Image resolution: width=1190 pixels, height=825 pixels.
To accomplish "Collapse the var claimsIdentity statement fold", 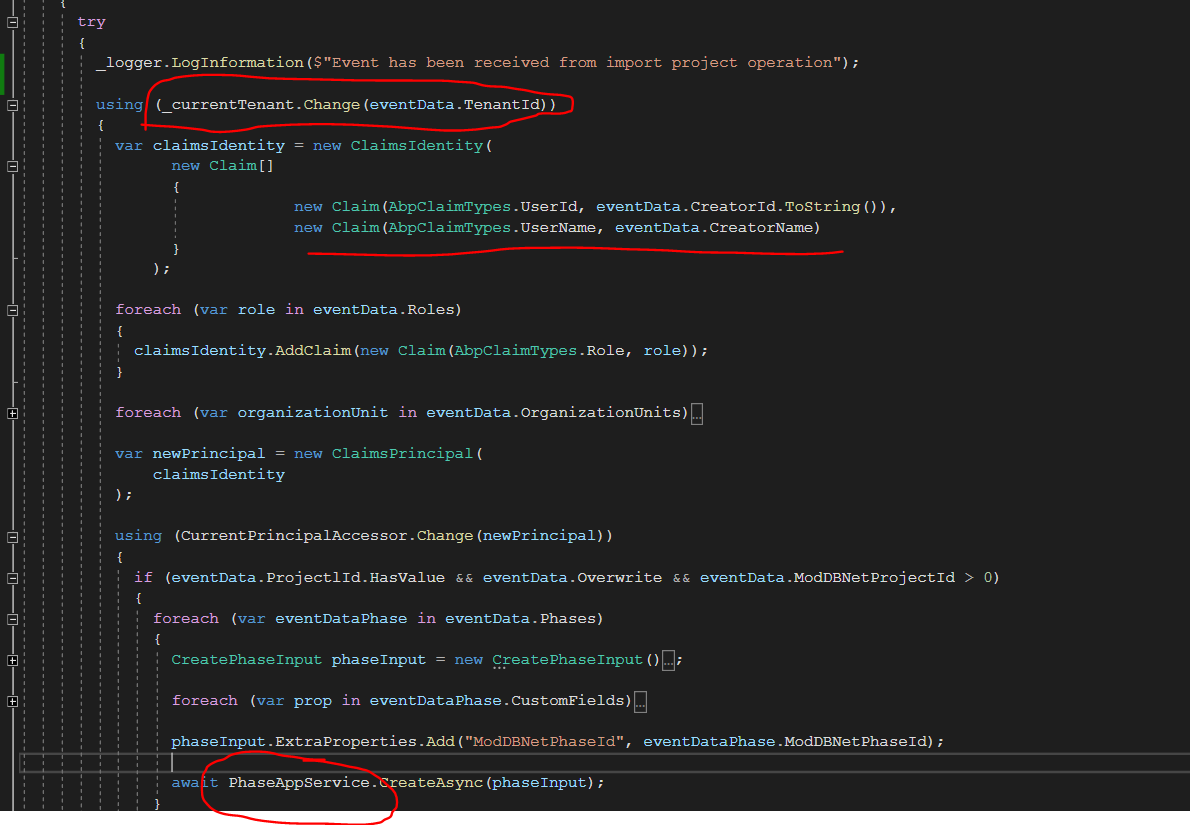I will (x=12, y=146).
